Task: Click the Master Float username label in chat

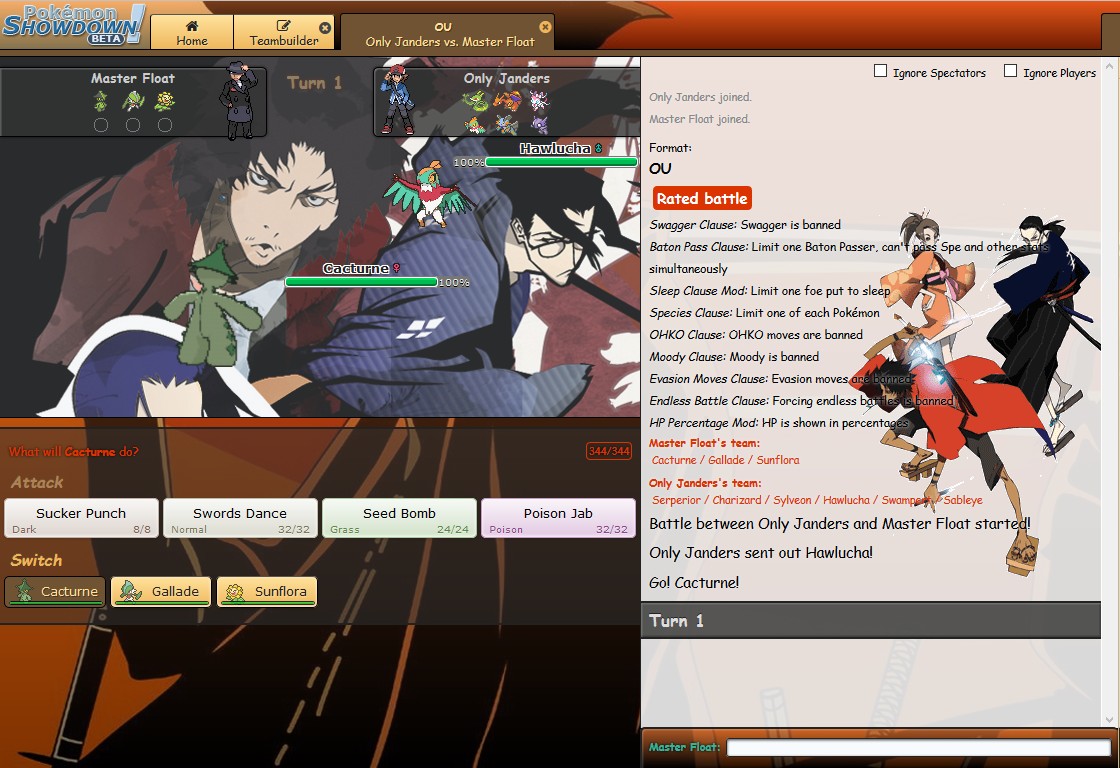Action: pyautogui.click(x=684, y=747)
